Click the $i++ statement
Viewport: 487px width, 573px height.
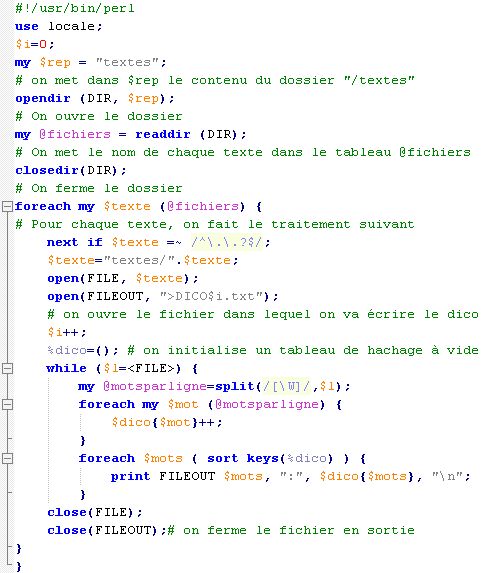67,333
